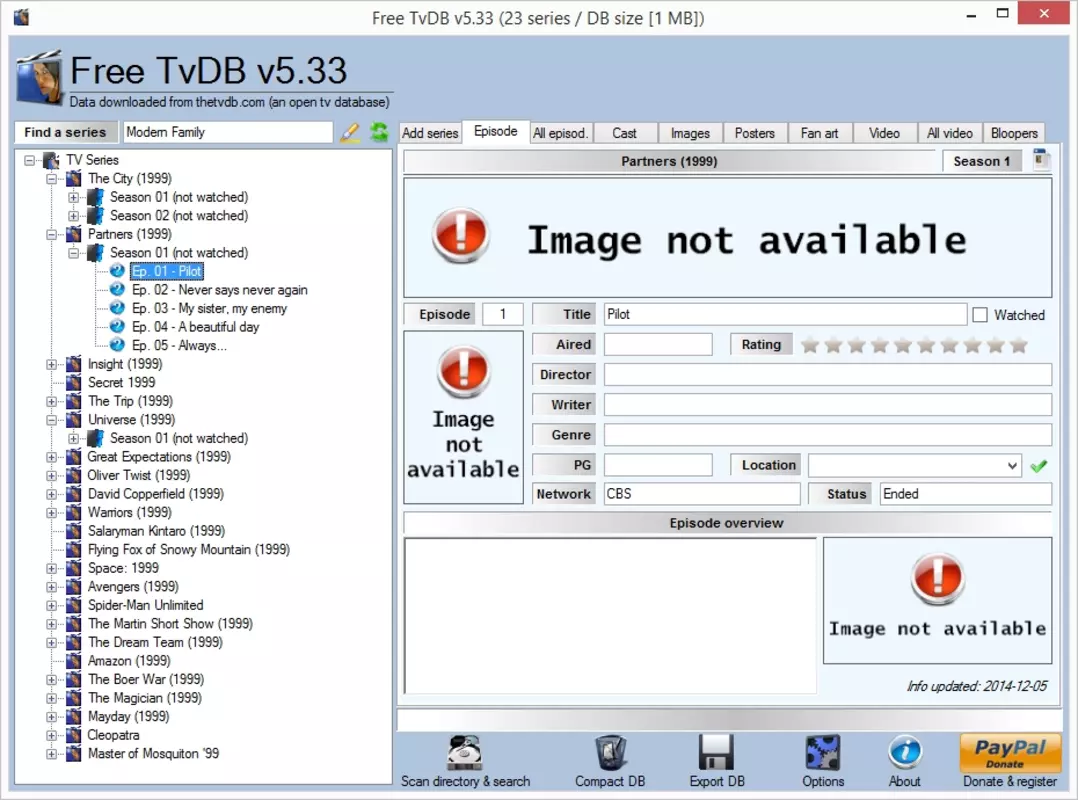This screenshot has height=800, width=1078.
Task: Click the series icon of Flying Fox of Snowy Mountain
Action: tap(74, 549)
